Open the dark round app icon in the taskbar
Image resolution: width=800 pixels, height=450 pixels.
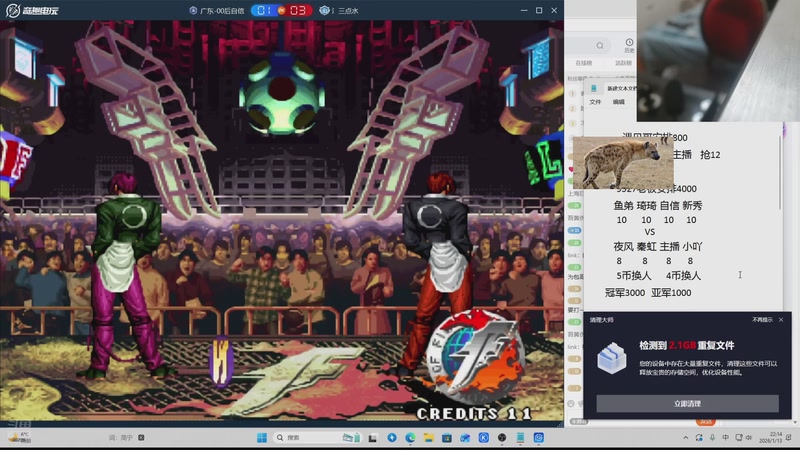coord(502,438)
